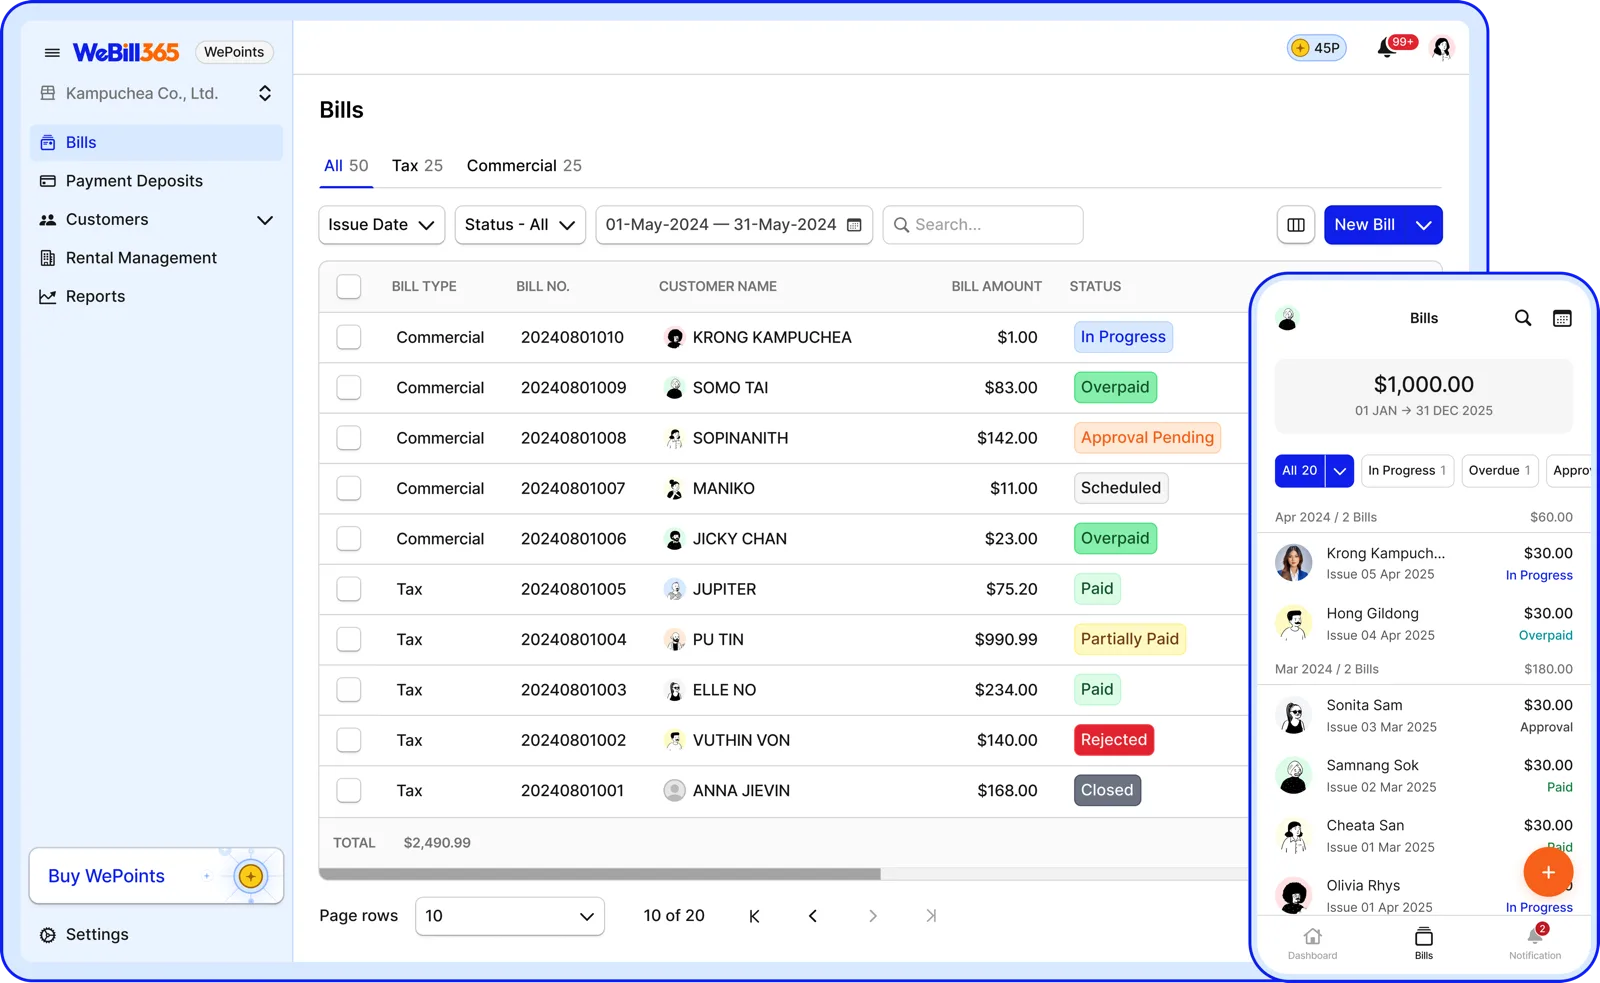This screenshot has height=983, width=1600.
Task: Switch to the Commercial 25 tab
Action: (x=524, y=166)
